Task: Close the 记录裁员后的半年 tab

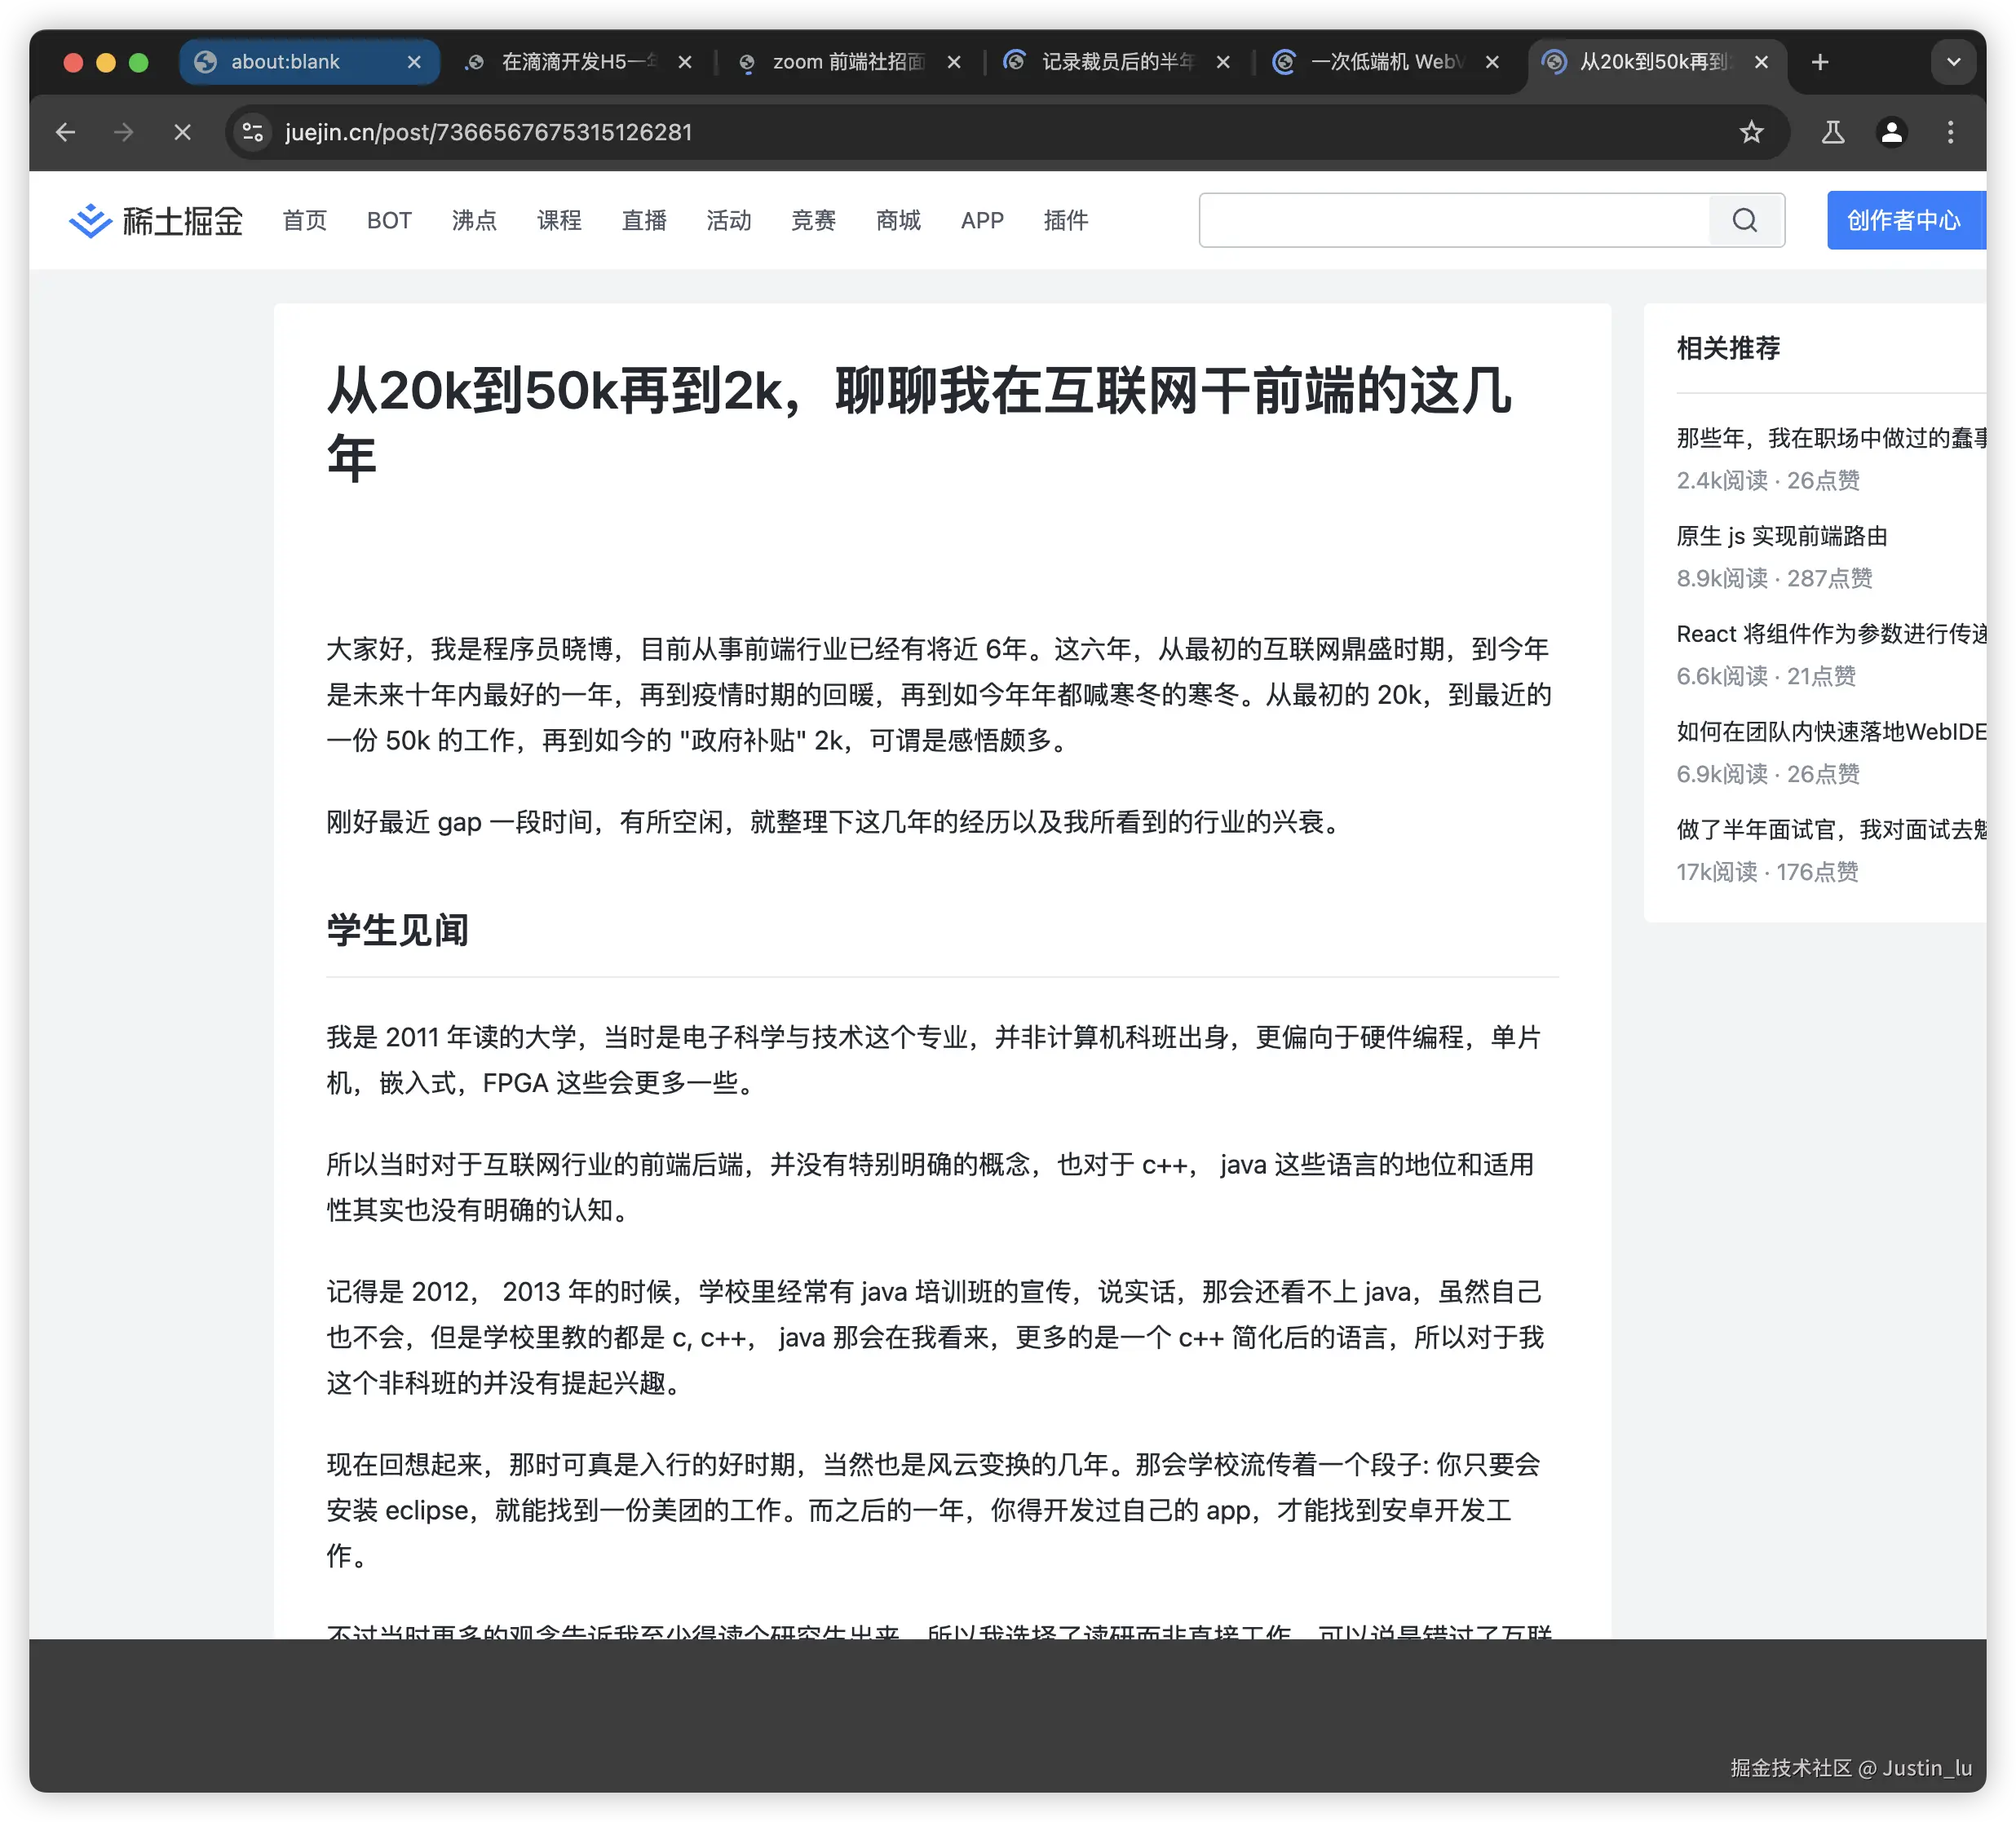Action: click(1223, 62)
